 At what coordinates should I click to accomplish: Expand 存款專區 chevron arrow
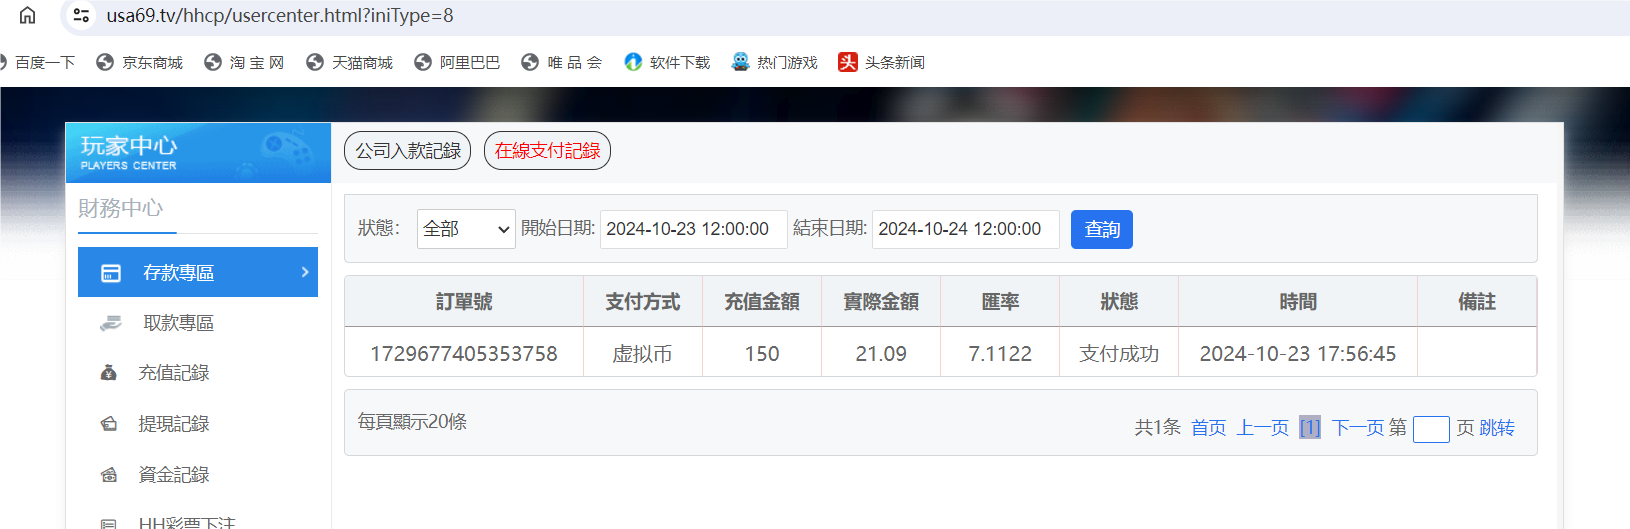click(x=305, y=272)
